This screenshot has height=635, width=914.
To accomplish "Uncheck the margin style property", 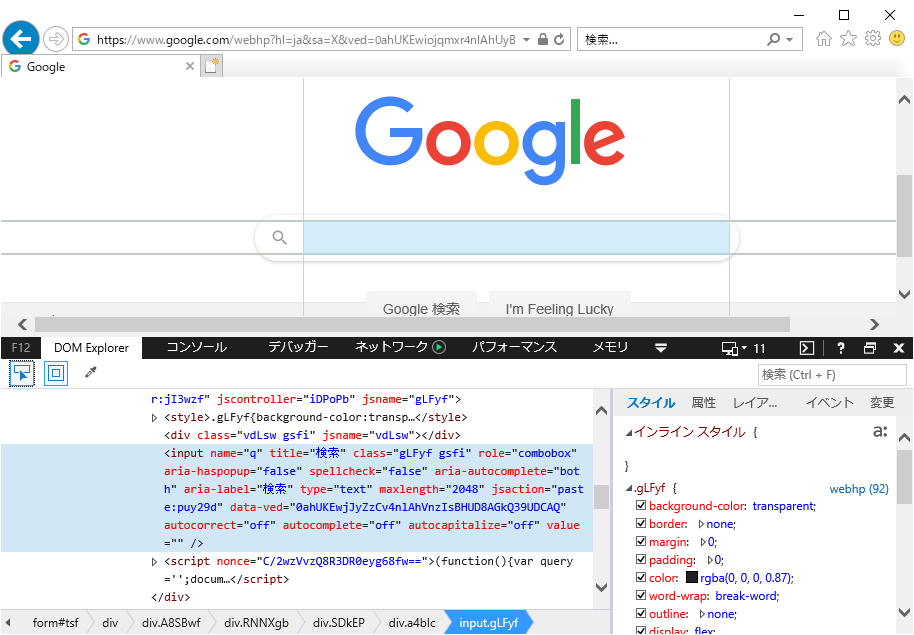I will tap(641, 542).
